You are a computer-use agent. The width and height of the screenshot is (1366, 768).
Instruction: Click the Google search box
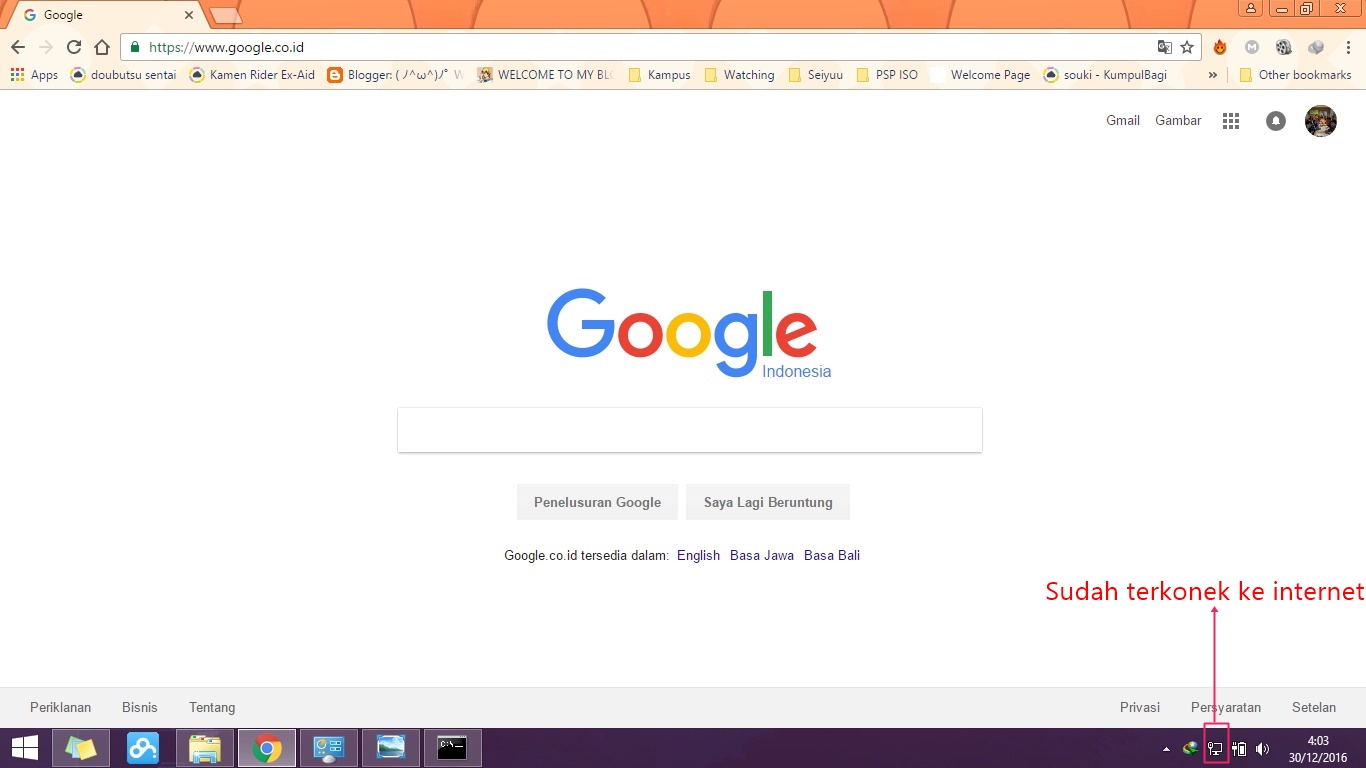click(690, 430)
